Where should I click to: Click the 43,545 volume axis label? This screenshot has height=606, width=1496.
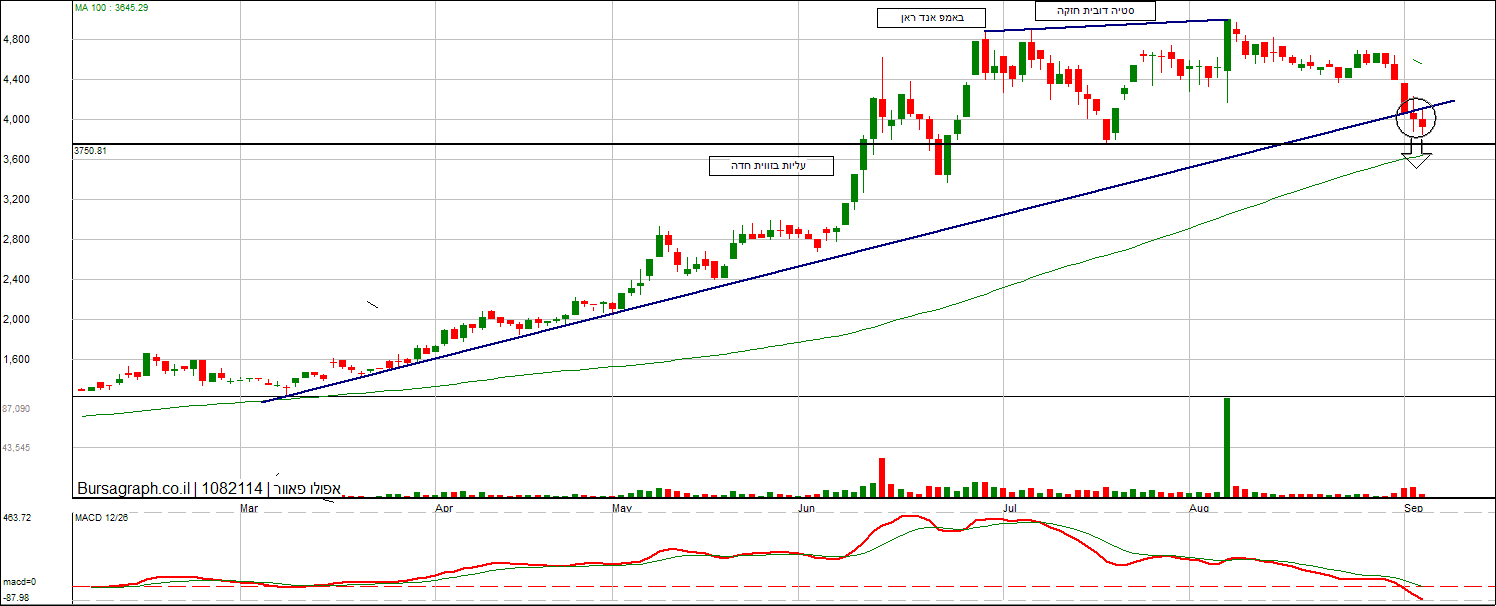16,448
